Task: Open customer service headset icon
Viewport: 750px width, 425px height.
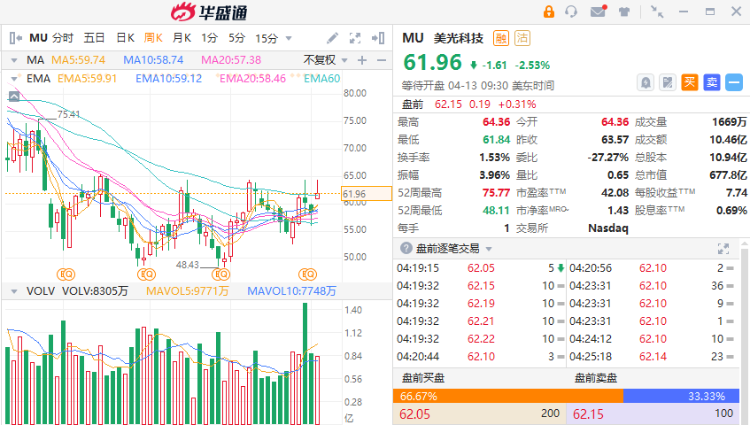Action: 571,11
